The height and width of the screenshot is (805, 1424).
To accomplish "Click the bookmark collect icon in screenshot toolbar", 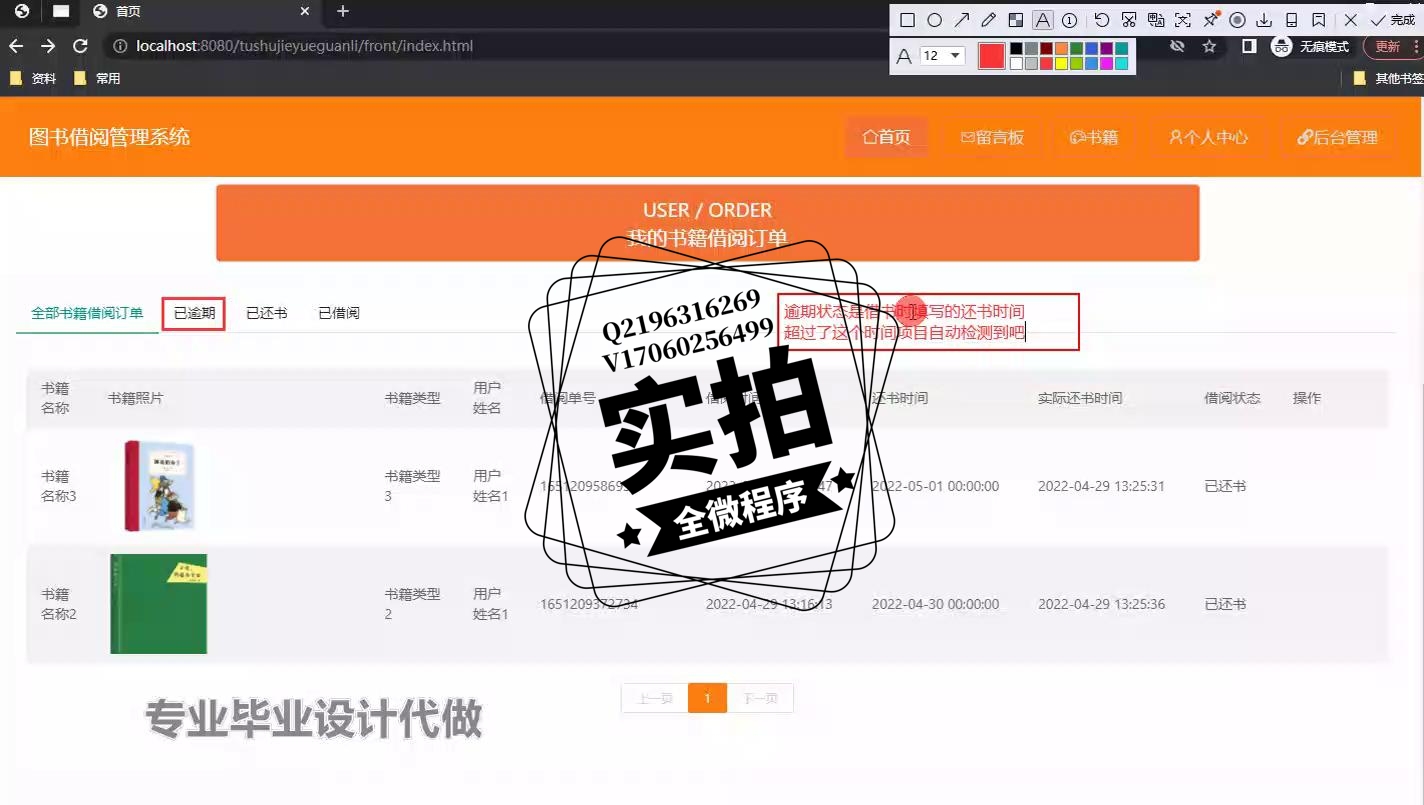I will click(1318, 20).
